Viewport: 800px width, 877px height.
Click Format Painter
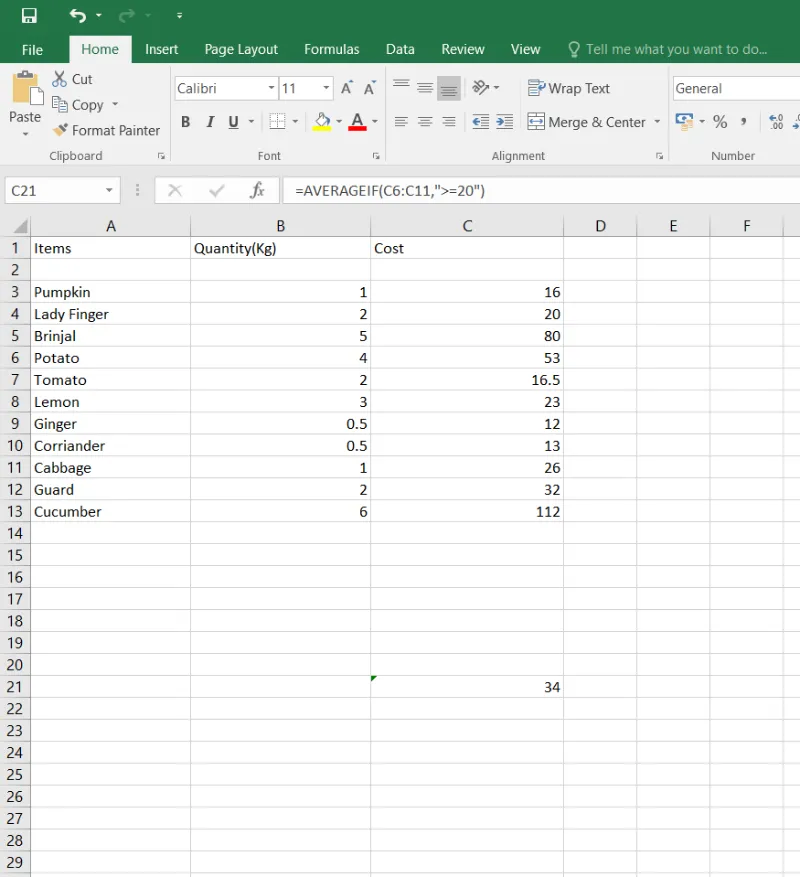(106, 130)
